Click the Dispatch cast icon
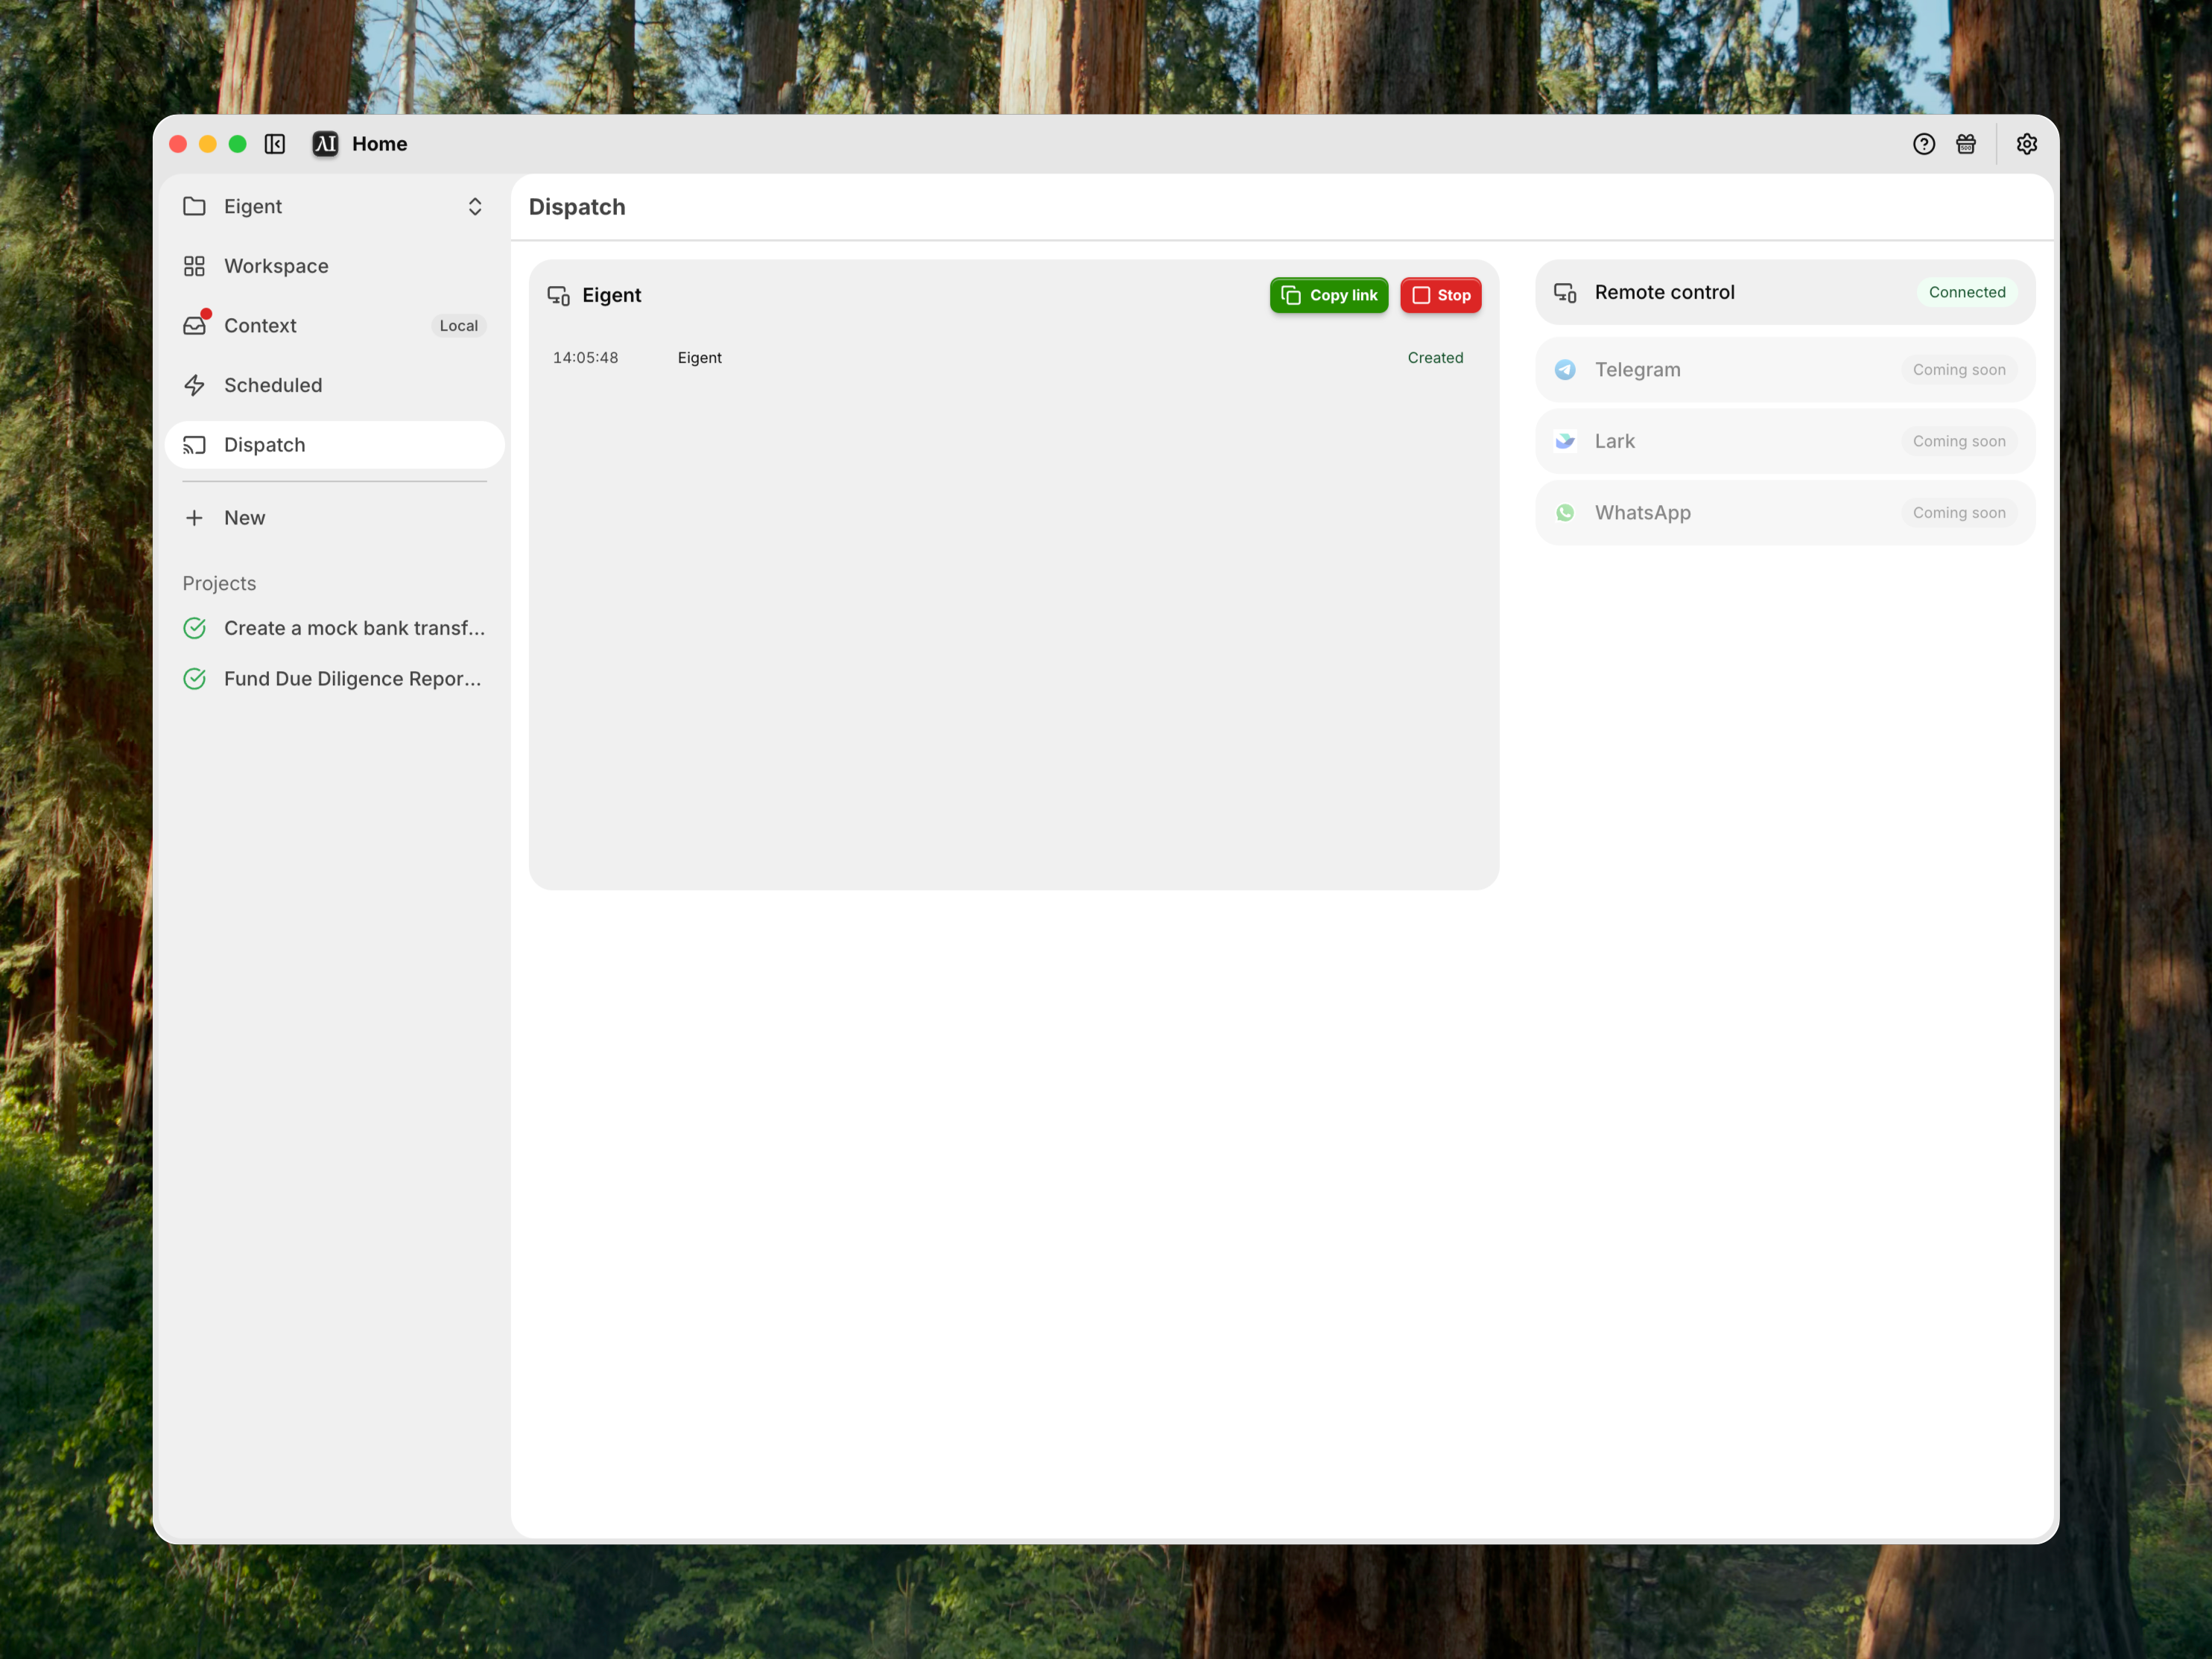The width and height of the screenshot is (2212, 1659). (195, 445)
